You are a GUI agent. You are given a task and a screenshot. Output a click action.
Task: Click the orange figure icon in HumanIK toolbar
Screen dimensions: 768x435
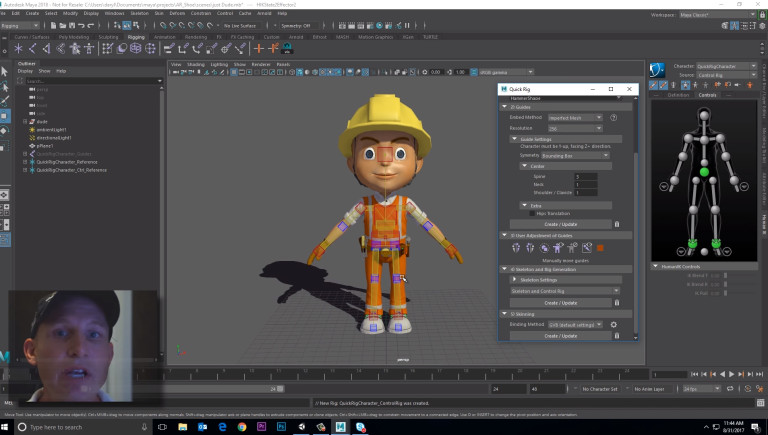point(750,85)
